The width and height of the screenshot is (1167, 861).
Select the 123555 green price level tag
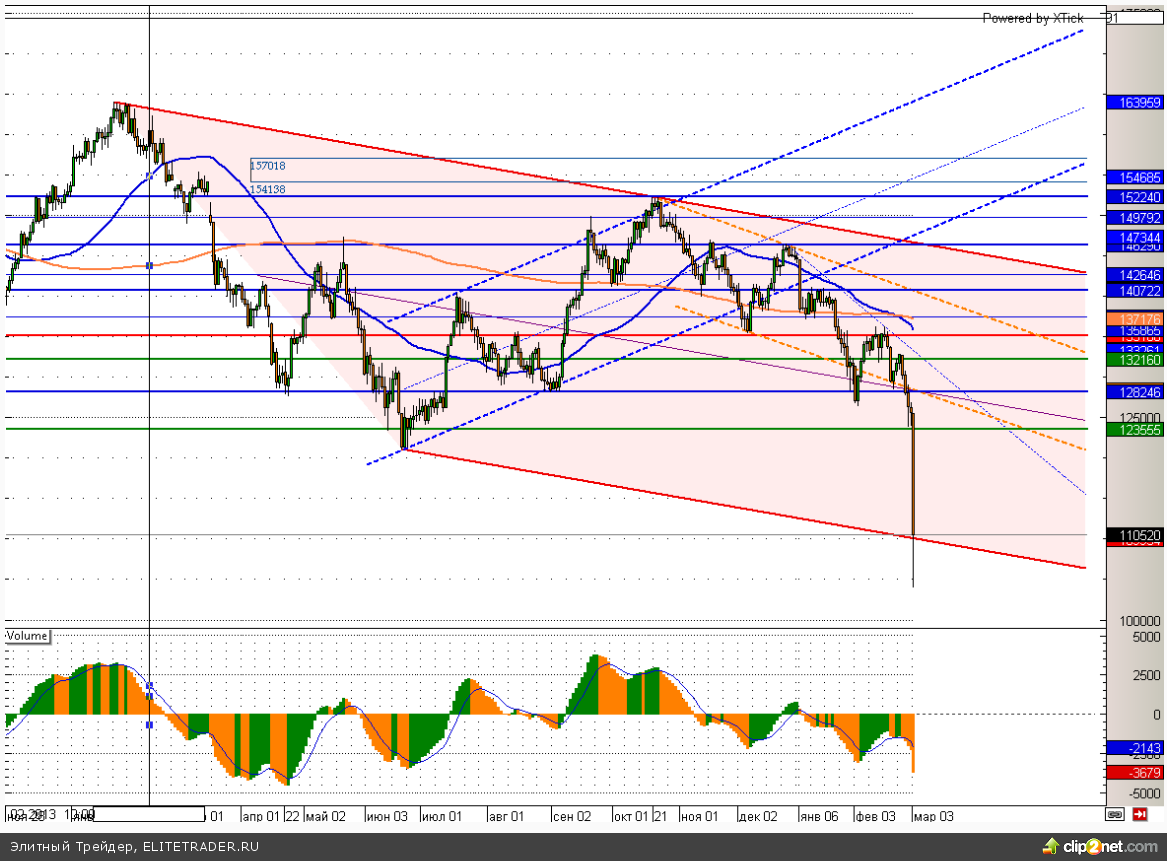(x=1134, y=429)
